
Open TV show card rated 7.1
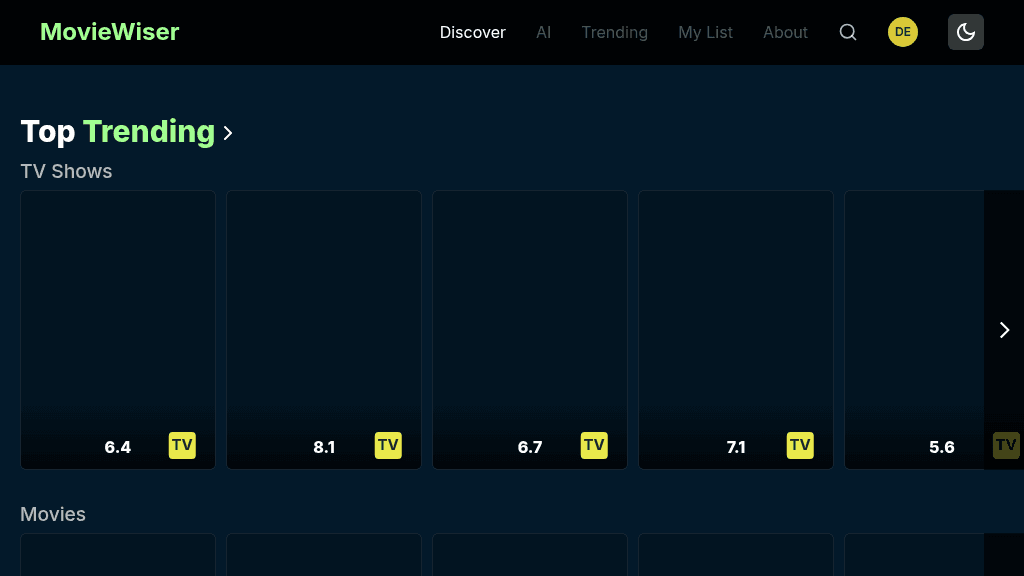[736, 330]
